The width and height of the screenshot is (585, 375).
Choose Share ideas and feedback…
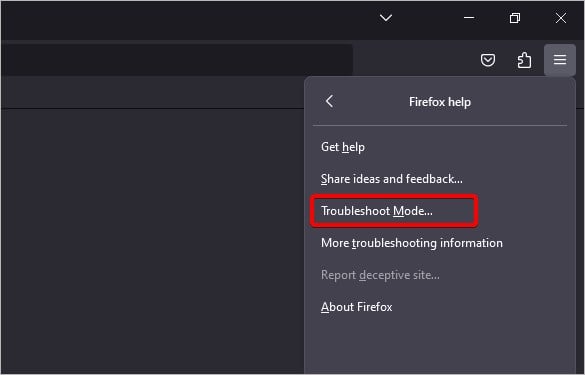pos(439,179)
